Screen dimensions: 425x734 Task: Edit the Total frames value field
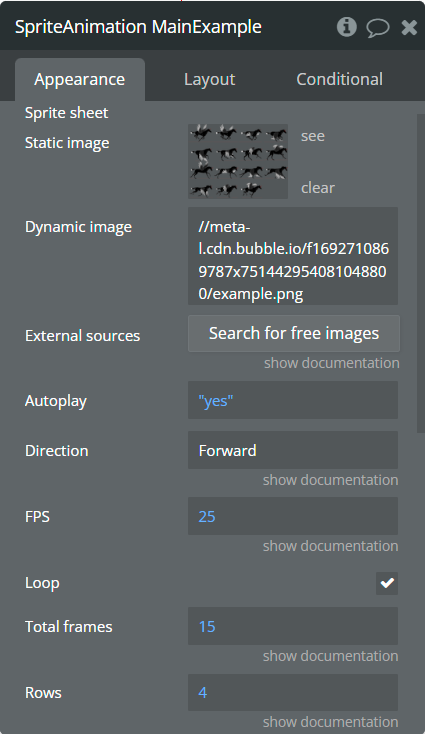(x=293, y=626)
